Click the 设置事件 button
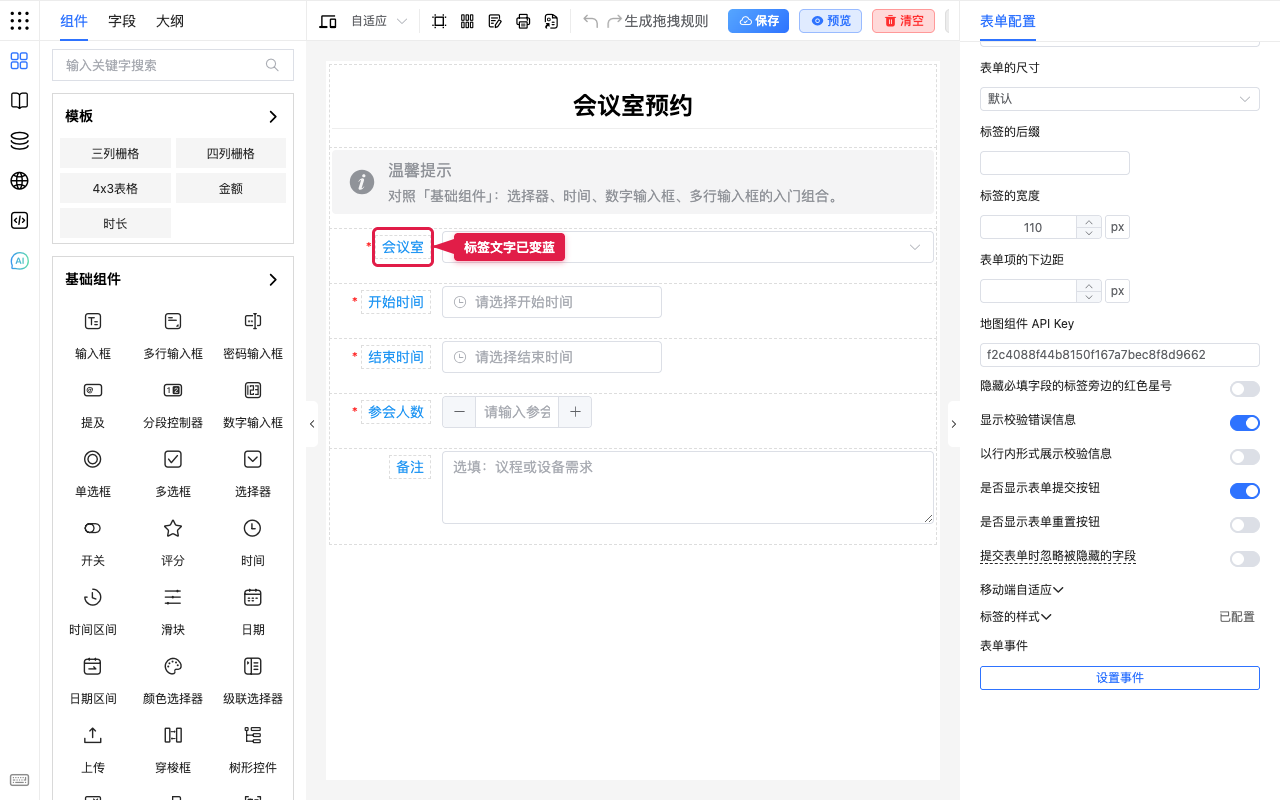Screen dimensions: 1280x800 pyautogui.click(x=1120, y=678)
